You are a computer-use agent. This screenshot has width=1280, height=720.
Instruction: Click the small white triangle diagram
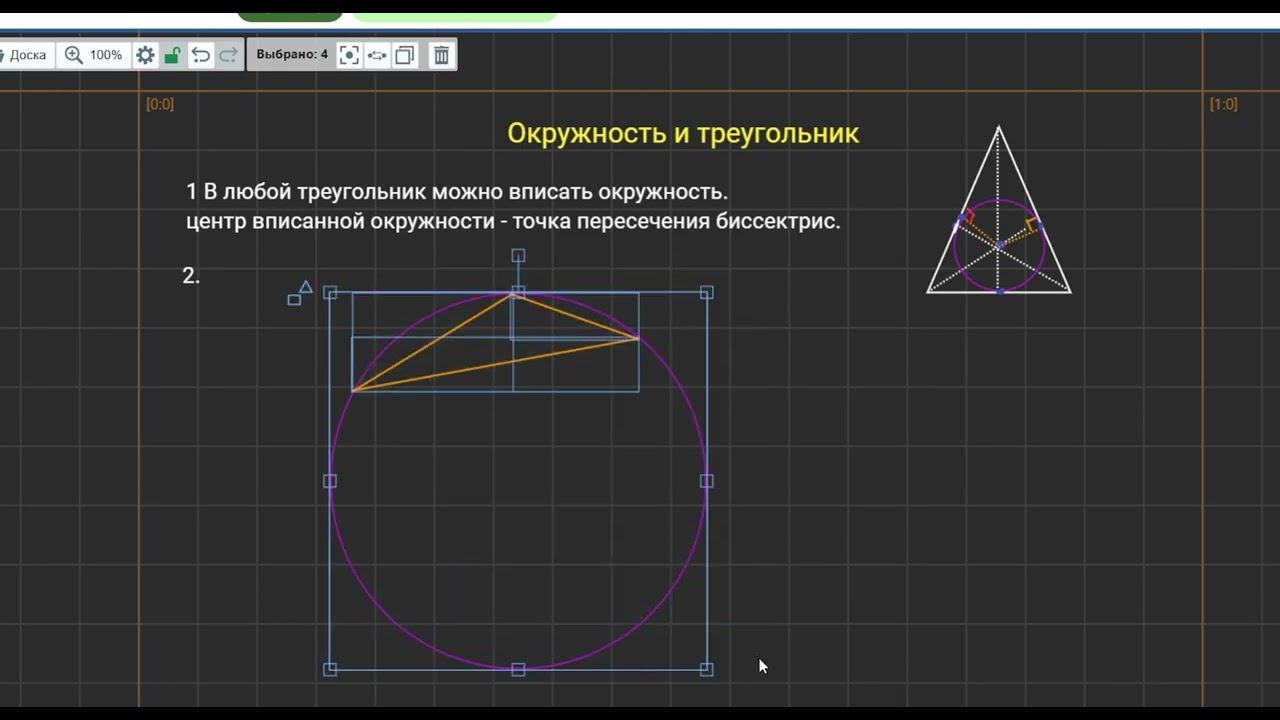[999, 210]
